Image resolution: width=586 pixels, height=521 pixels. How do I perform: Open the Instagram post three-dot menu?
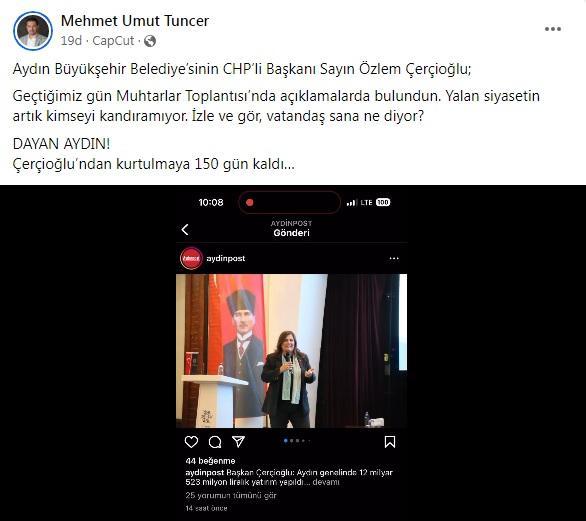[394, 258]
